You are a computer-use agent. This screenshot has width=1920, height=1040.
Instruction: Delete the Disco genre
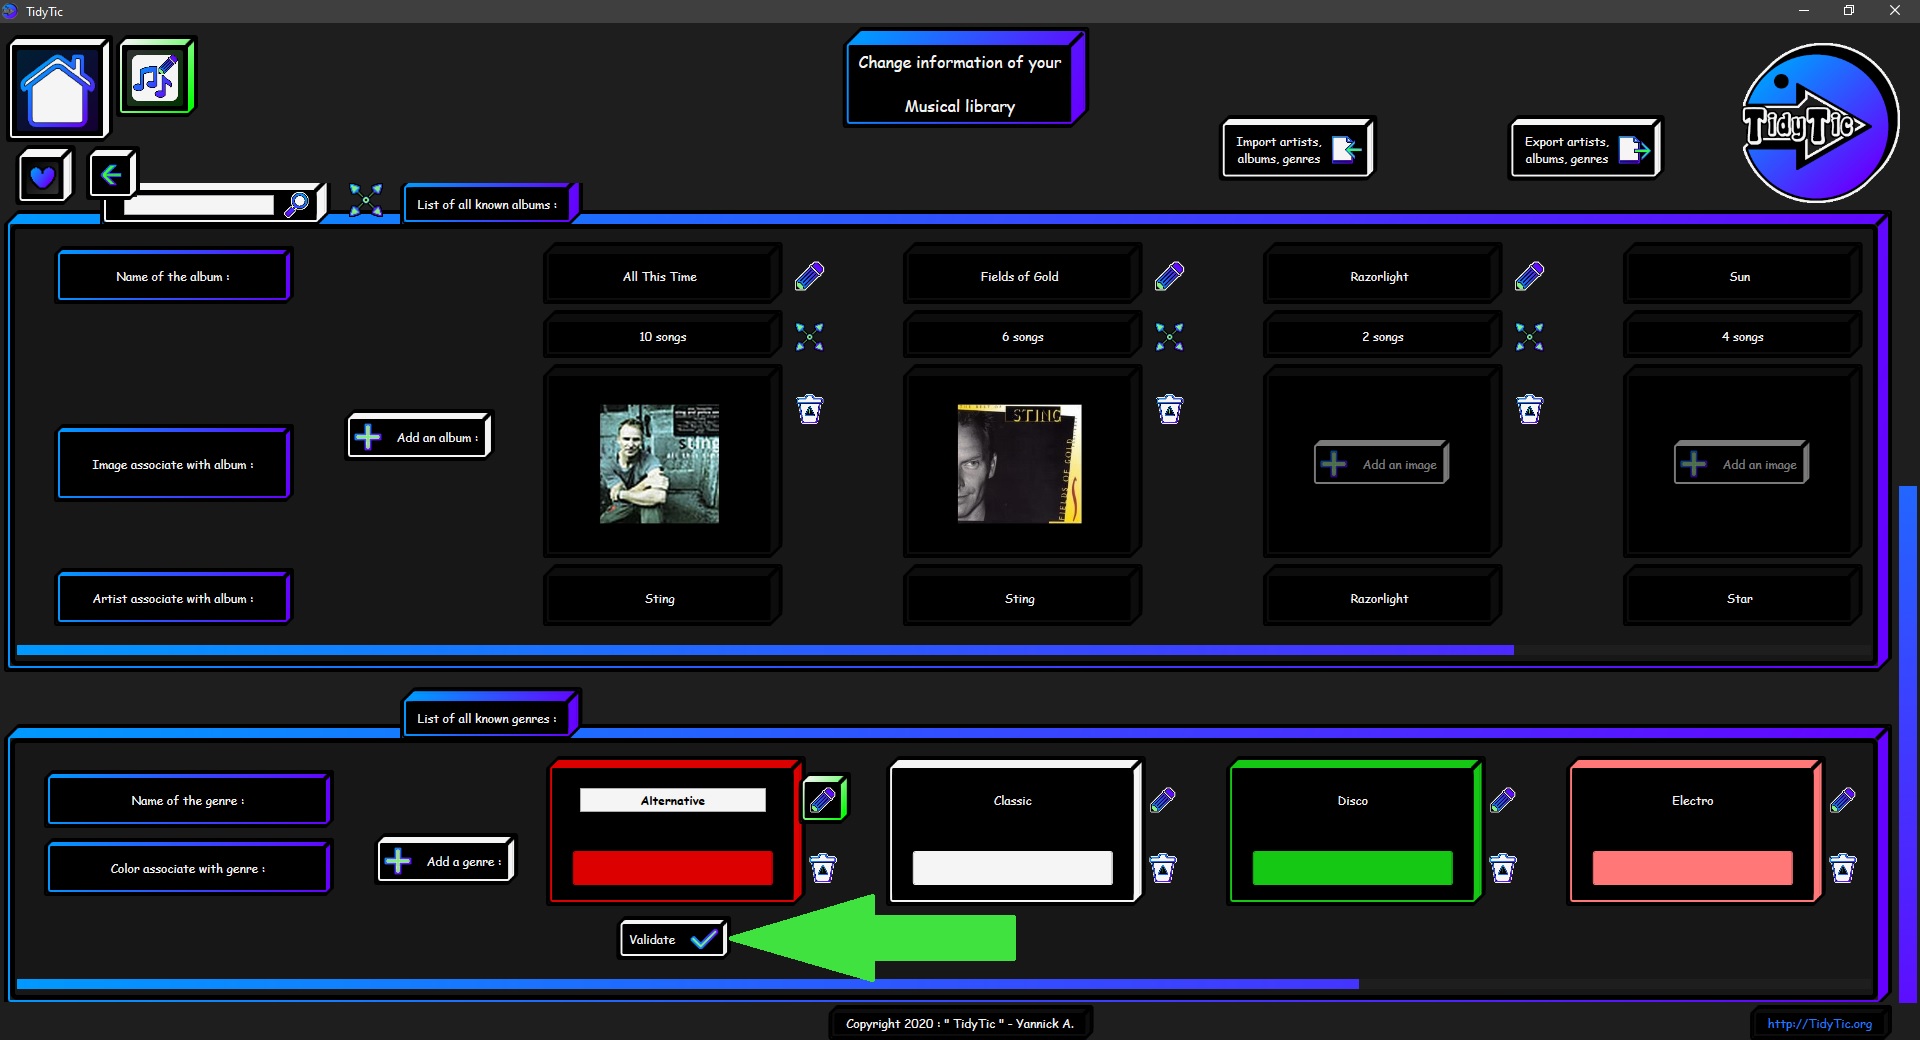(x=1503, y=867)
